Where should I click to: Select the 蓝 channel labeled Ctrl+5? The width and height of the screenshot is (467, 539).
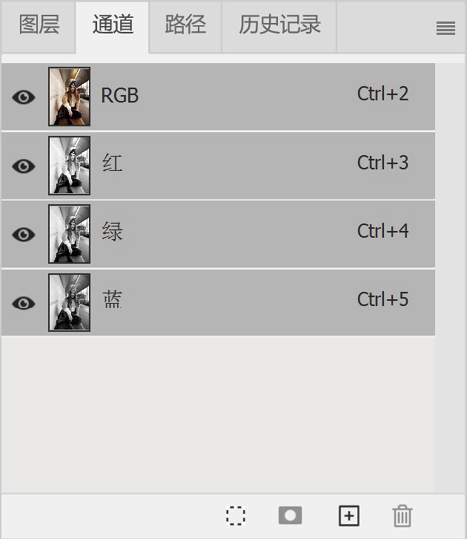tap(218, 303)
